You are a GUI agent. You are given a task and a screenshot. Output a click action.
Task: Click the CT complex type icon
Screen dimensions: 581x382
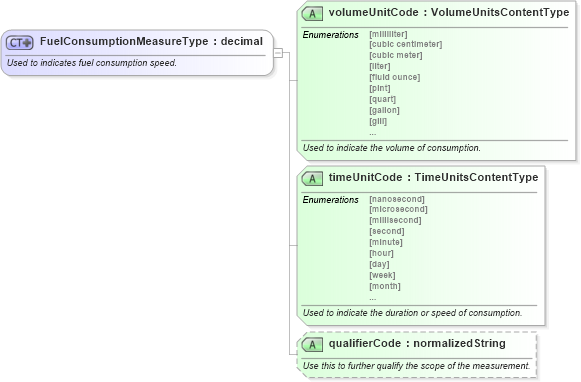[20, 43]
